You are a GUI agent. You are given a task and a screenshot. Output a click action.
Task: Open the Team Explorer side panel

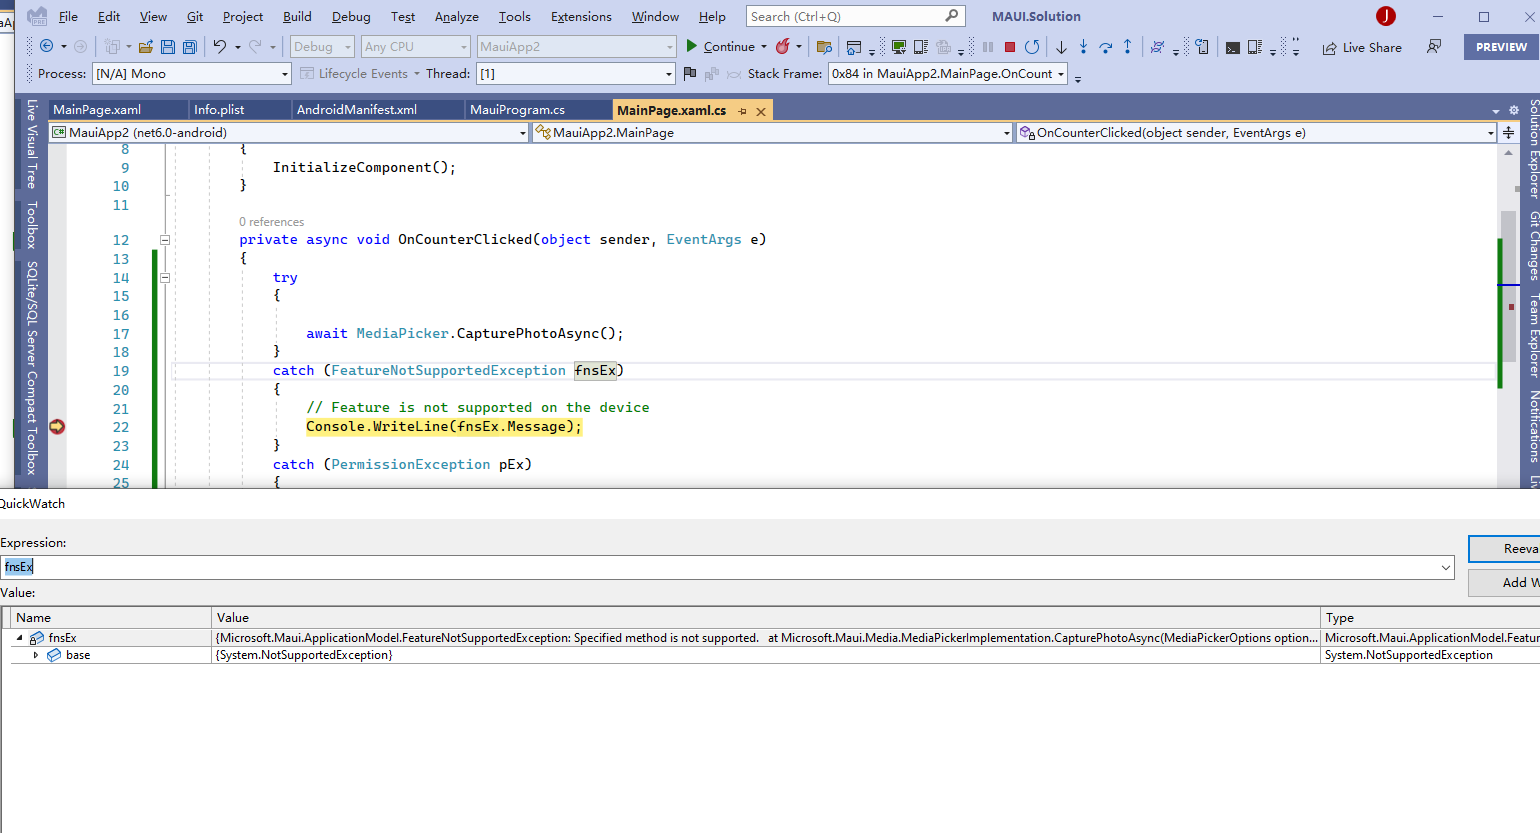(x=1533, y=335)
